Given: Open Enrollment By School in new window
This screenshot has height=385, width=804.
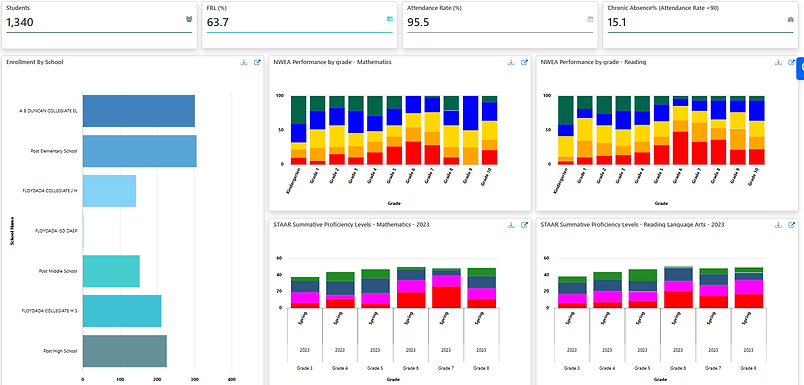Looking at the screenshot, I should click(257, 63).
